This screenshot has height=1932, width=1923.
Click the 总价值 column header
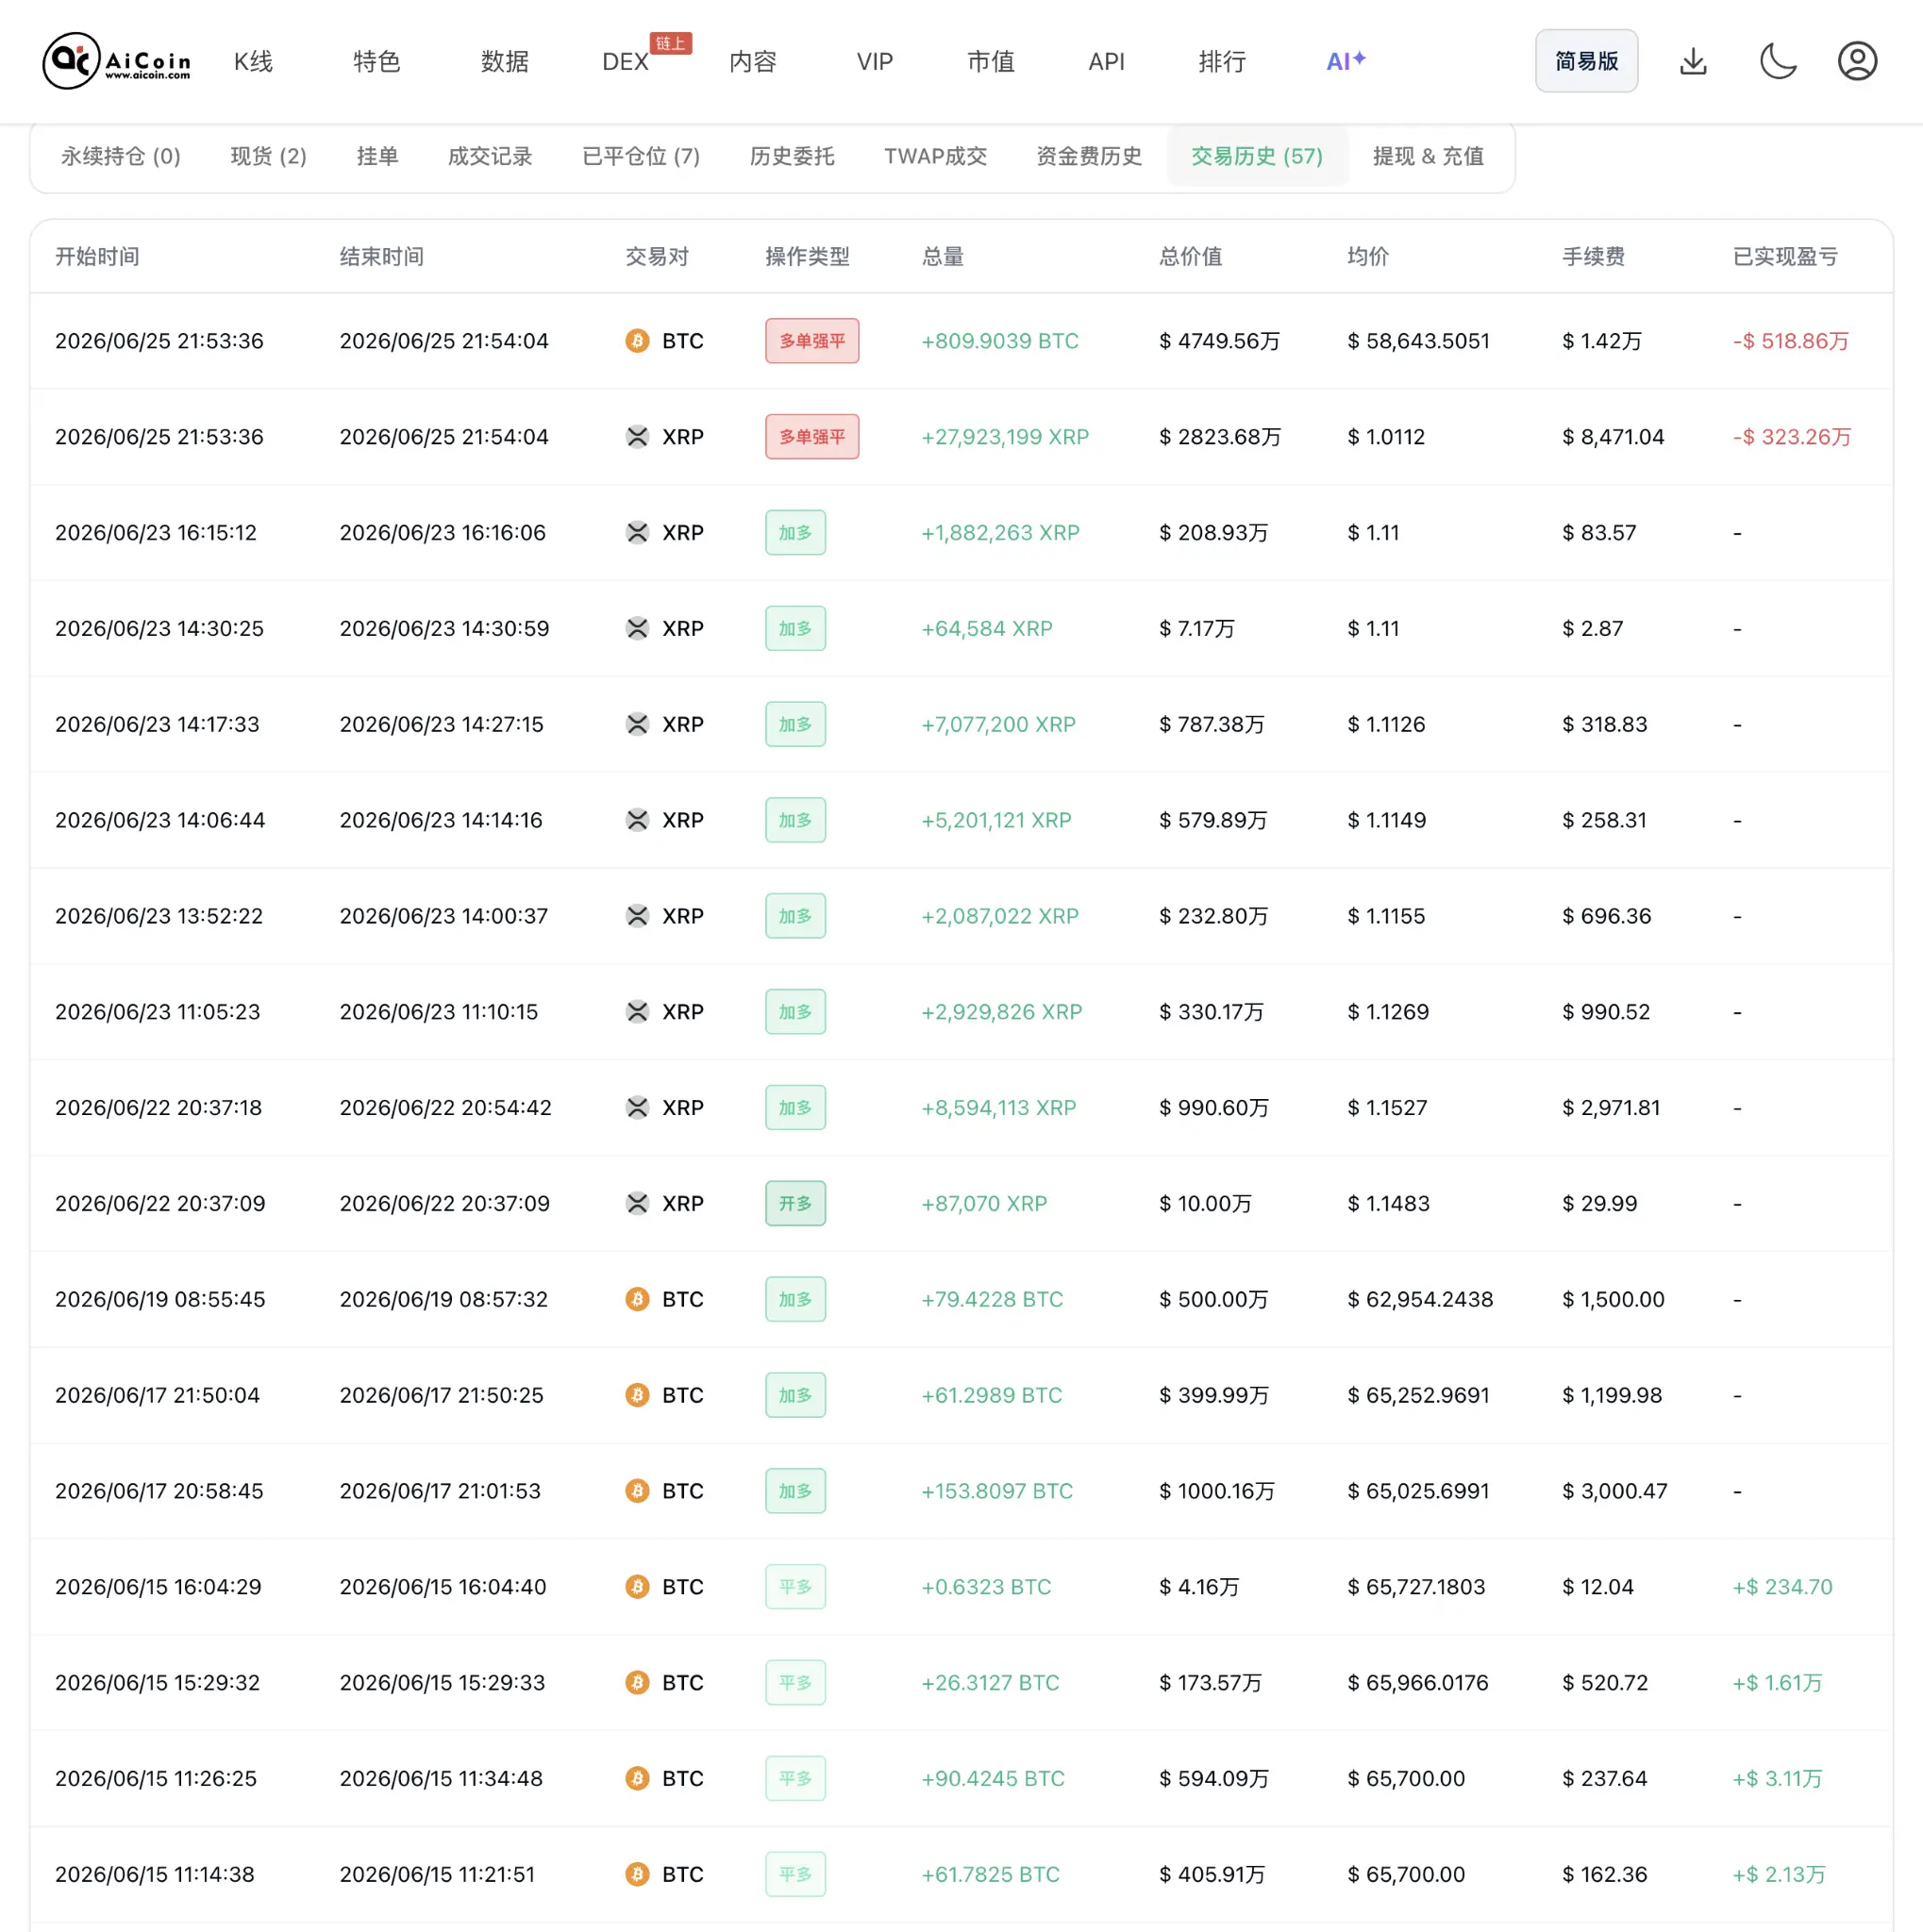tap(1191, 257)
